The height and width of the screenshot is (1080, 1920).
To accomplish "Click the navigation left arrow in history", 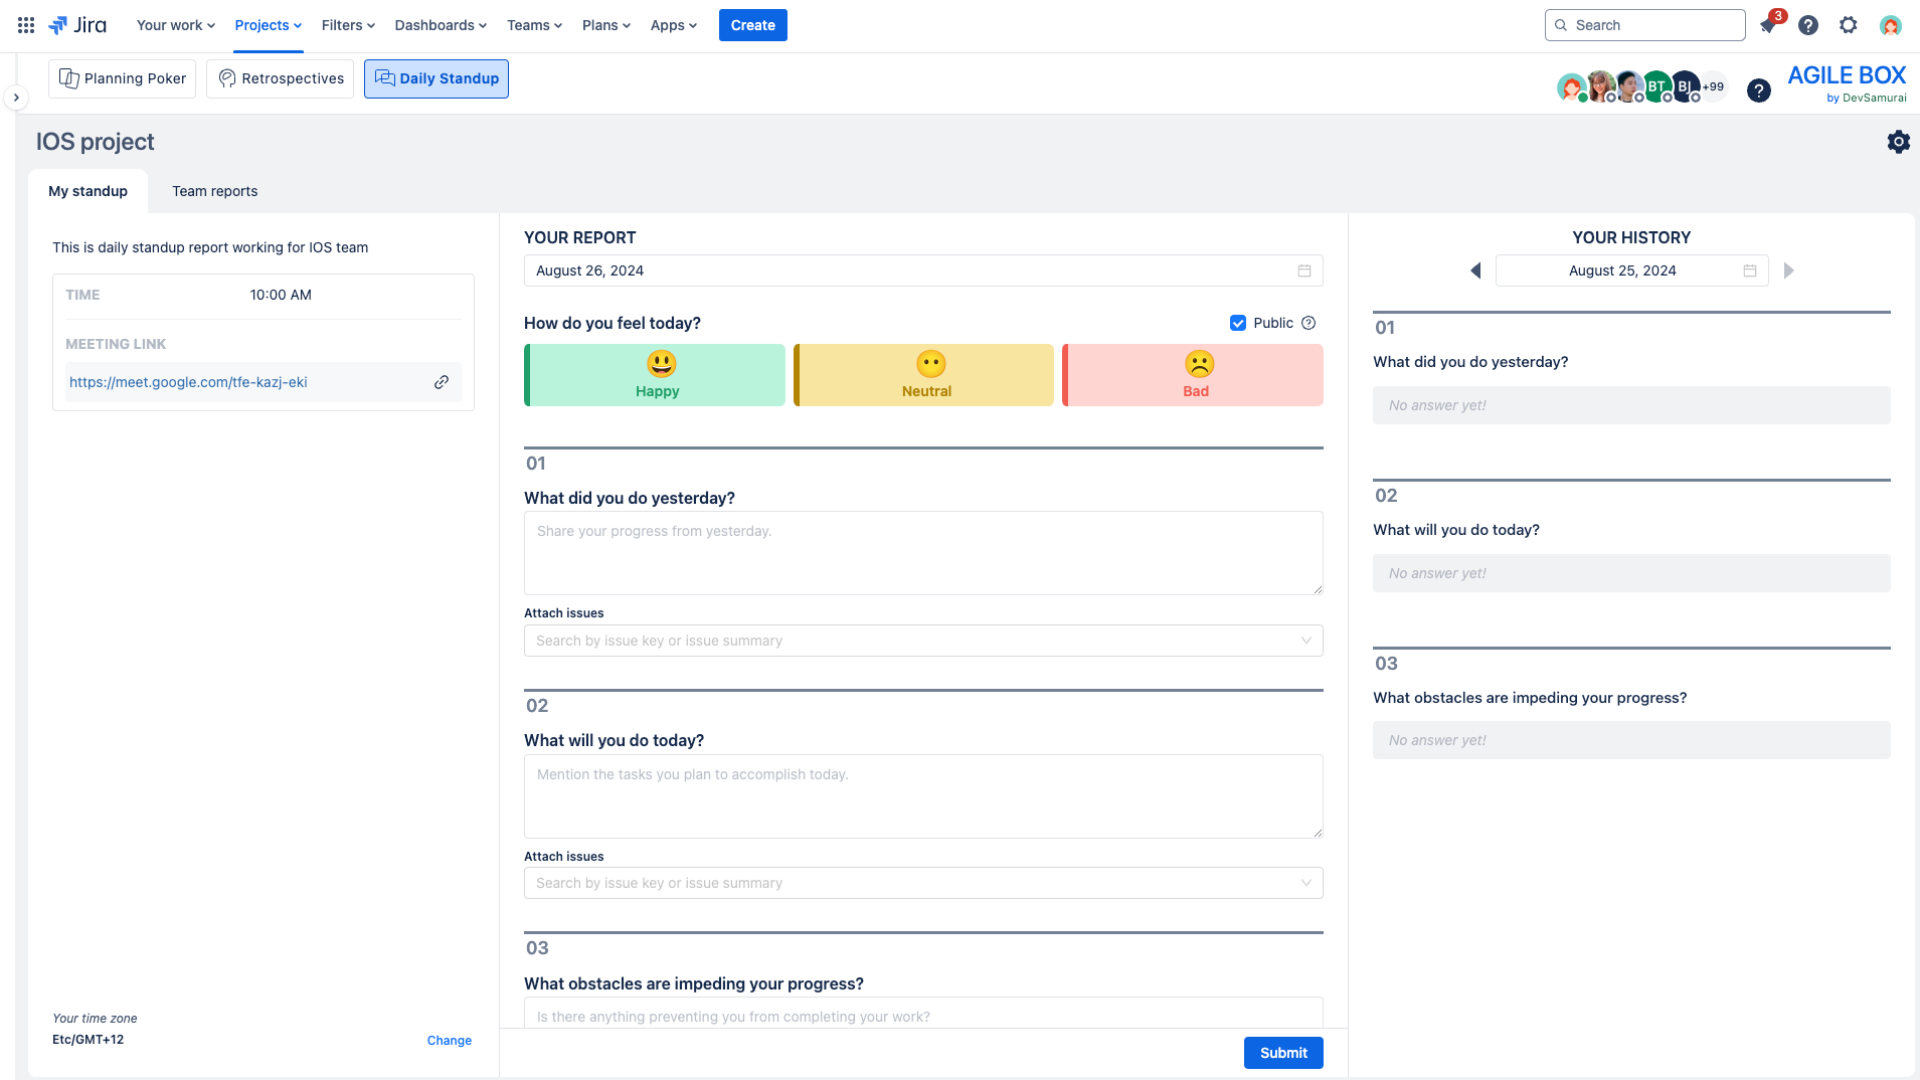I will [x=1474, y=270].
